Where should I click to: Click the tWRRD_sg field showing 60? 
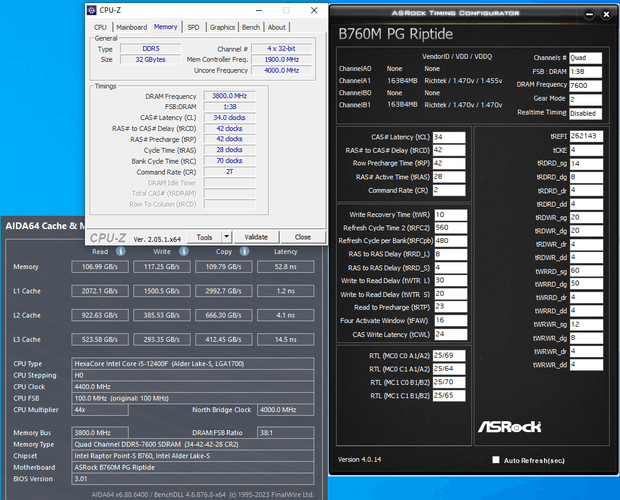(586, 271)
